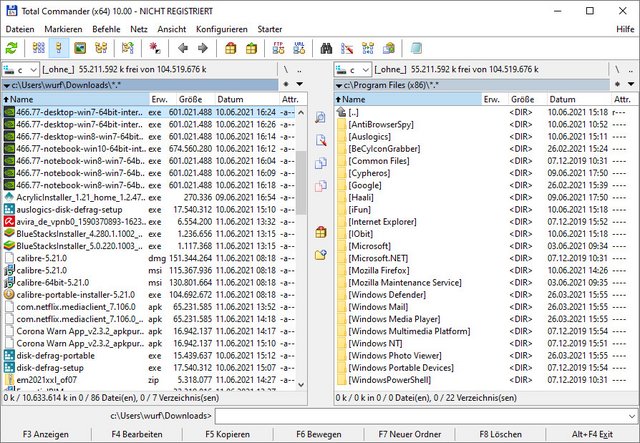
Task: Select the [Mozilla Firefox] folder
Action: [x=486, y=270]
